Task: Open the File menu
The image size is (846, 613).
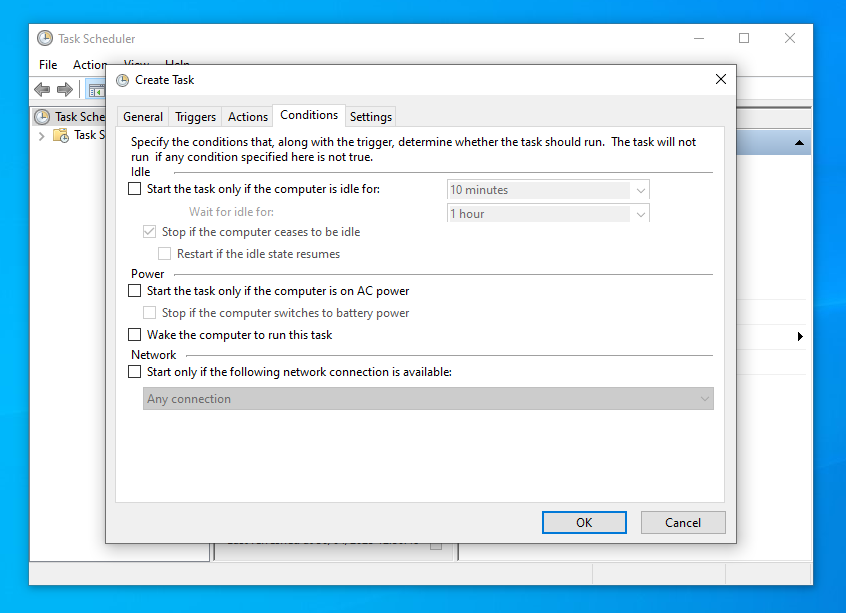Action: [x=48, y=65]
